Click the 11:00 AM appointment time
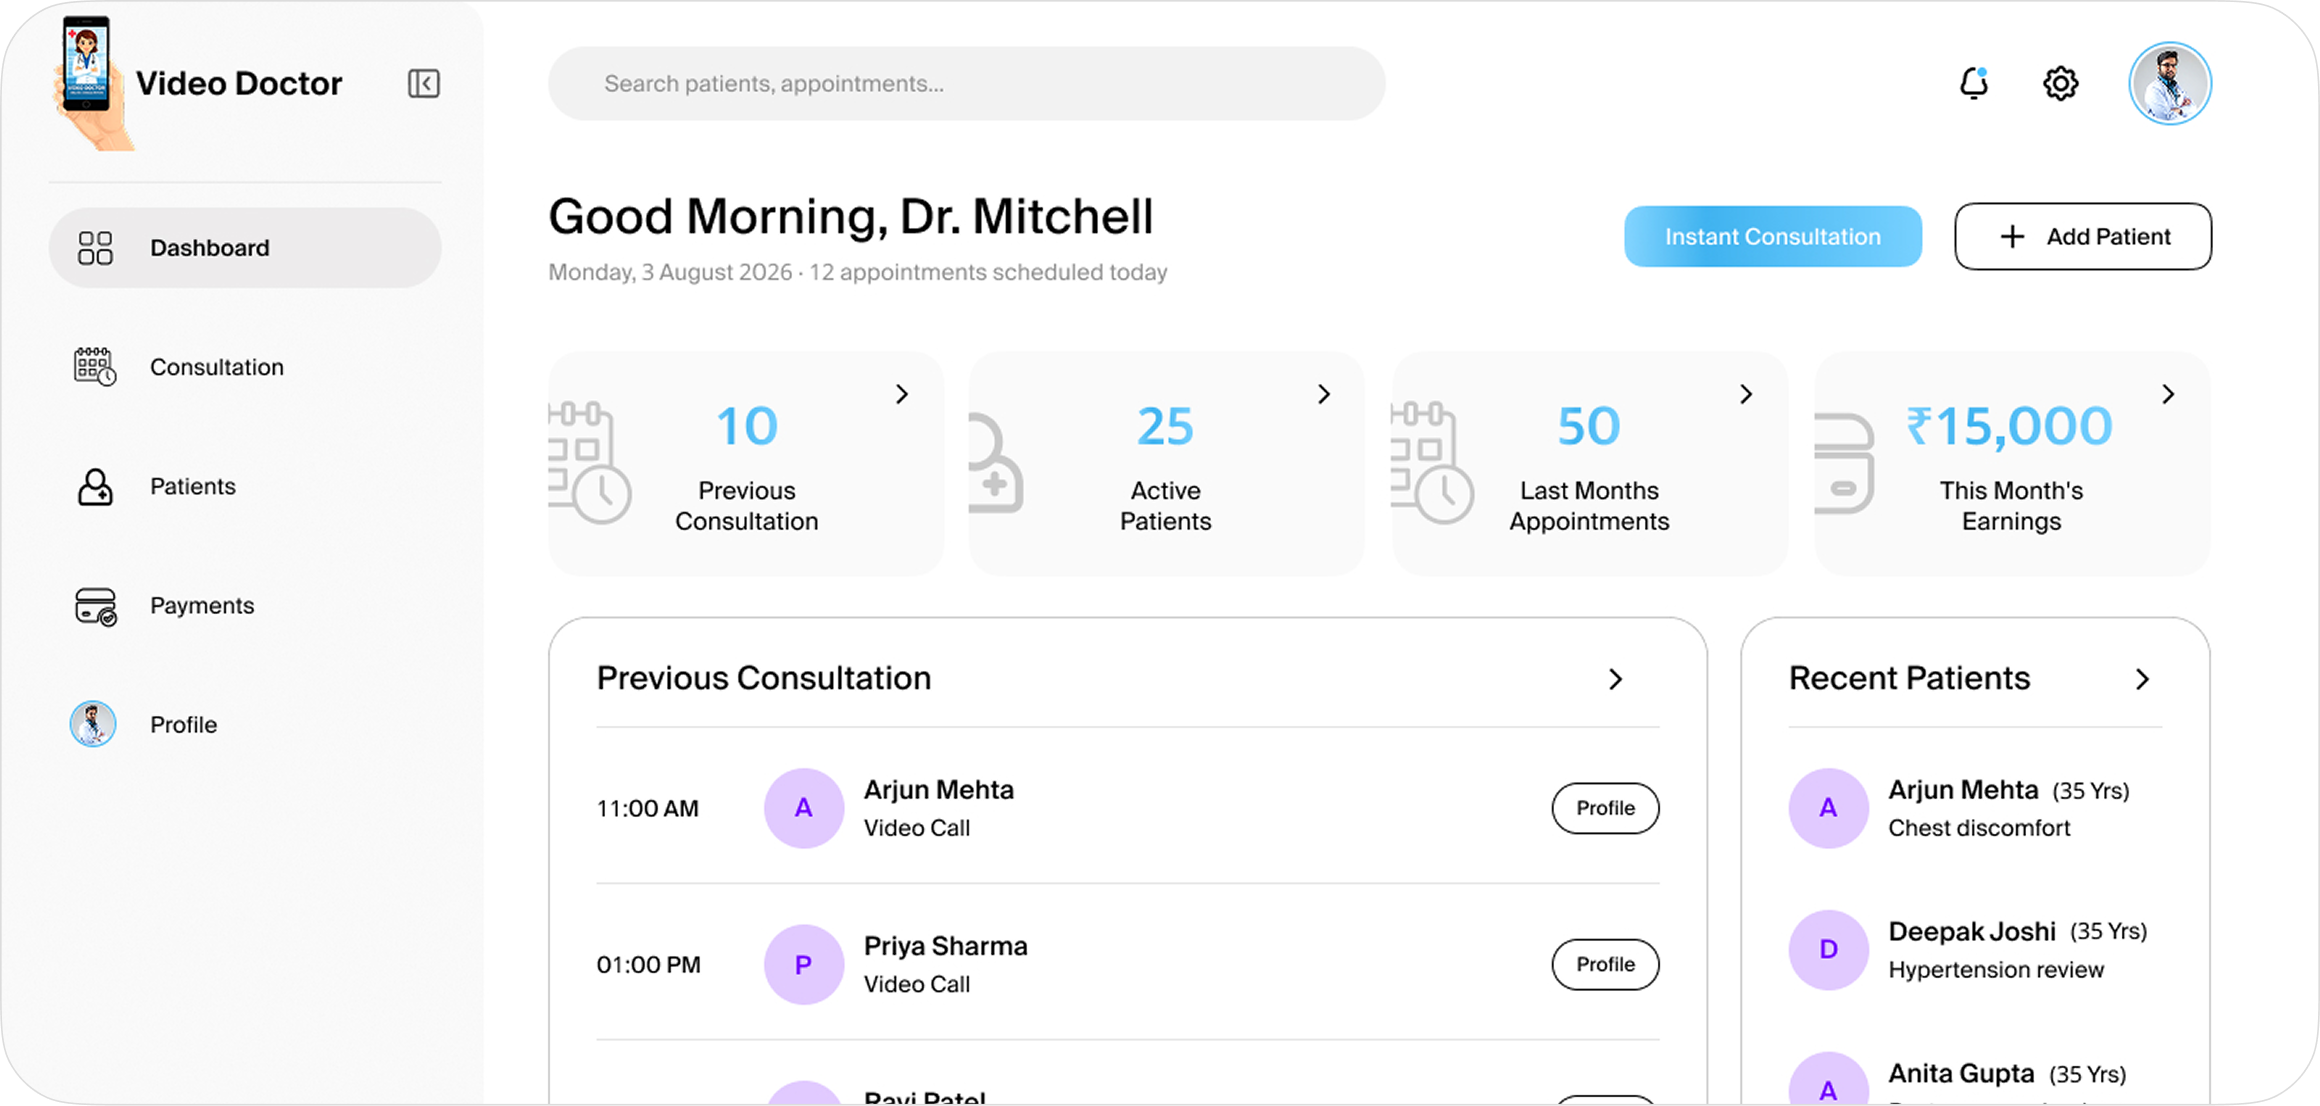The height and width of the screenshot is (1106, 2320). point(648,808)
